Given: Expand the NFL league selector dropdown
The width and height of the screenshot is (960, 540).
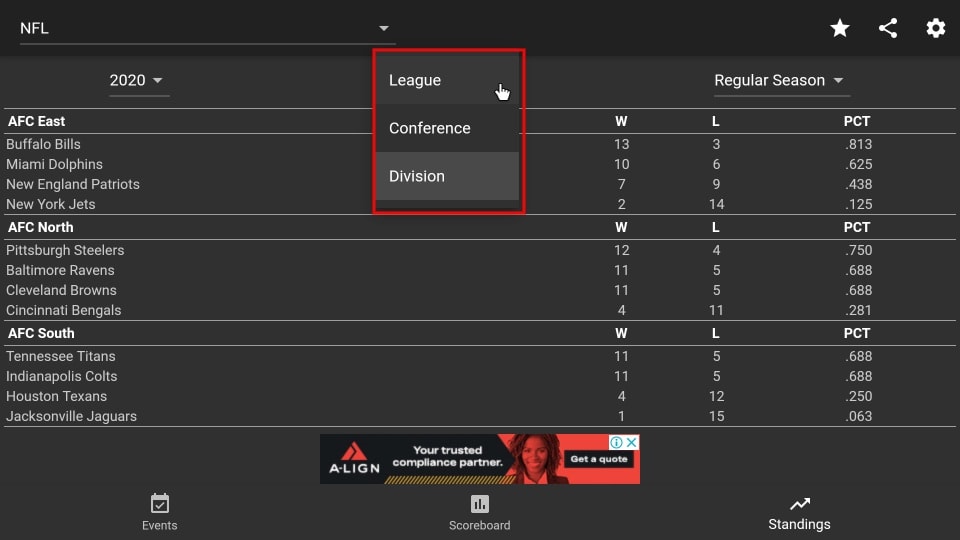Looking at the screenshot, I should [207, 29].
